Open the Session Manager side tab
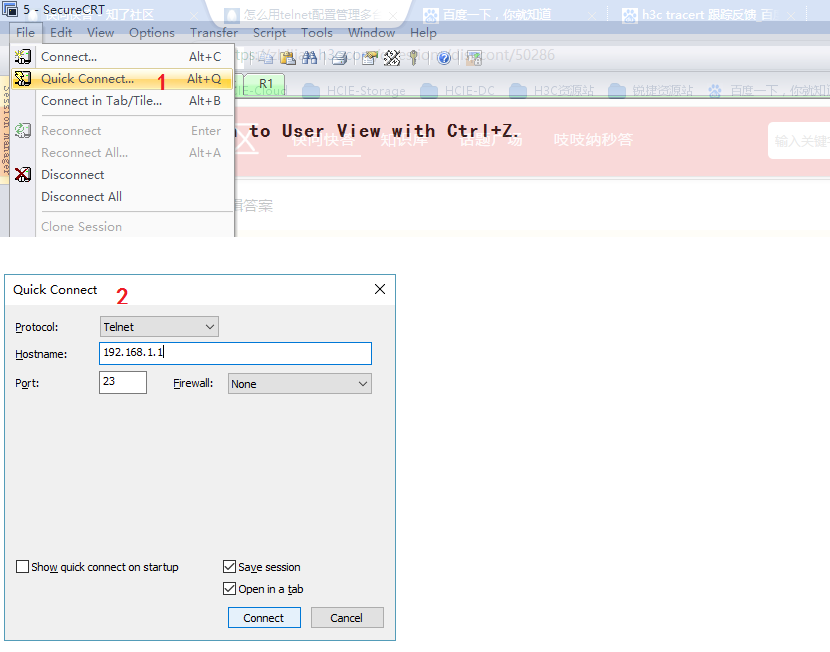The width and height of the screenshot is (830, 652). [x=5, y=130]
